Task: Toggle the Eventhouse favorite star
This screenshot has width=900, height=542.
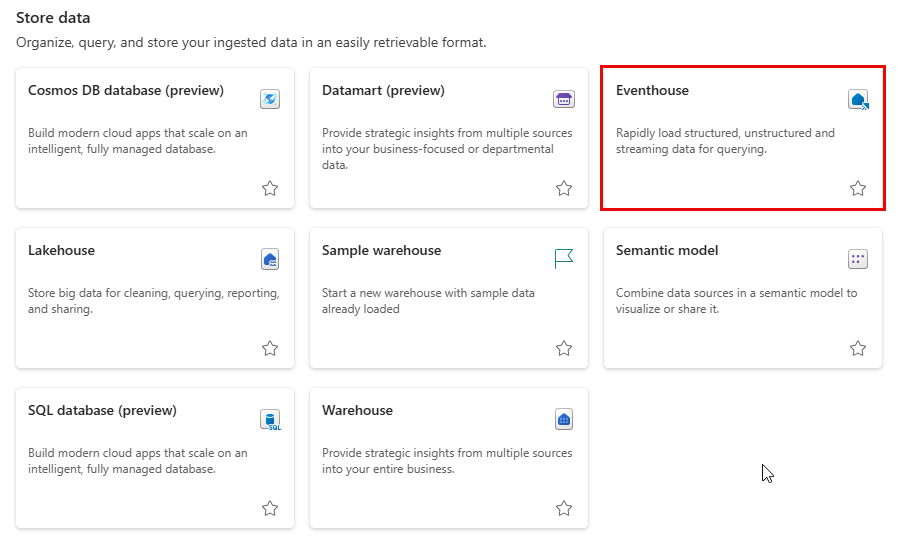Action: coord(858,188)
